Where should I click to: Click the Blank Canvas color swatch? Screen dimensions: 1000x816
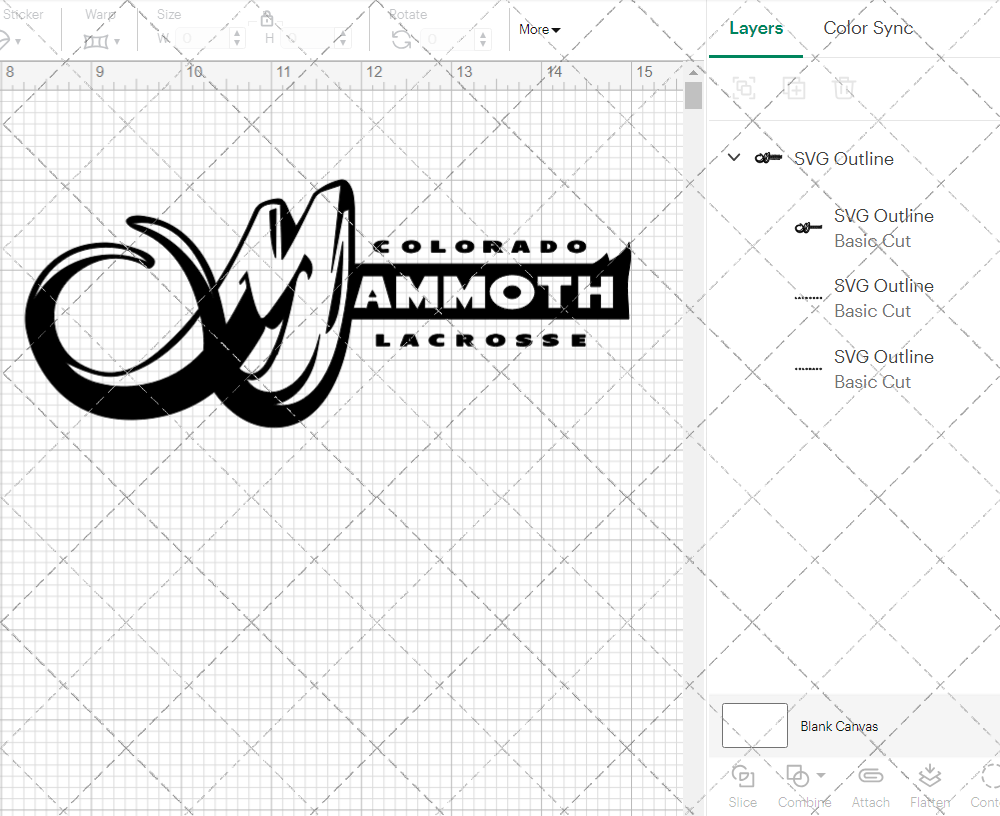point(754,726)
